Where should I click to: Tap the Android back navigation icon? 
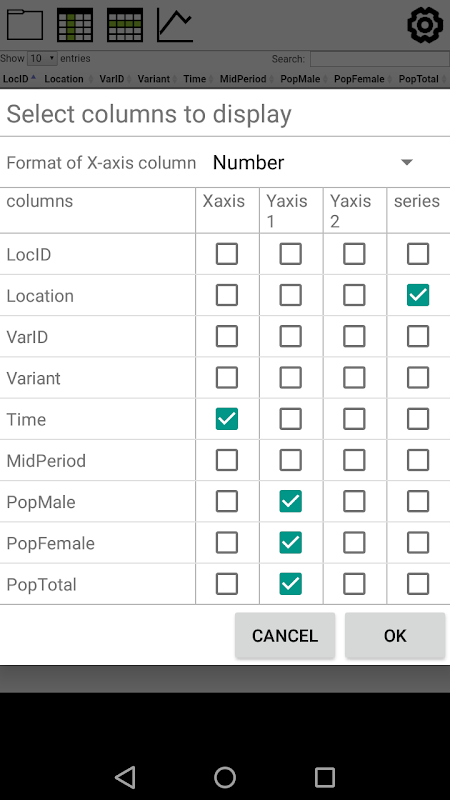coord(125,778)
